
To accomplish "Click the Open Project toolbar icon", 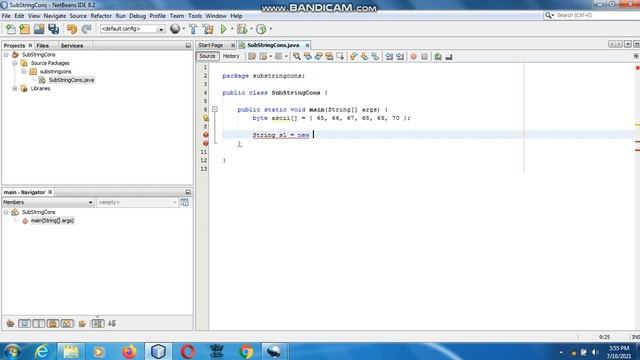I will [x=39, y=29].
